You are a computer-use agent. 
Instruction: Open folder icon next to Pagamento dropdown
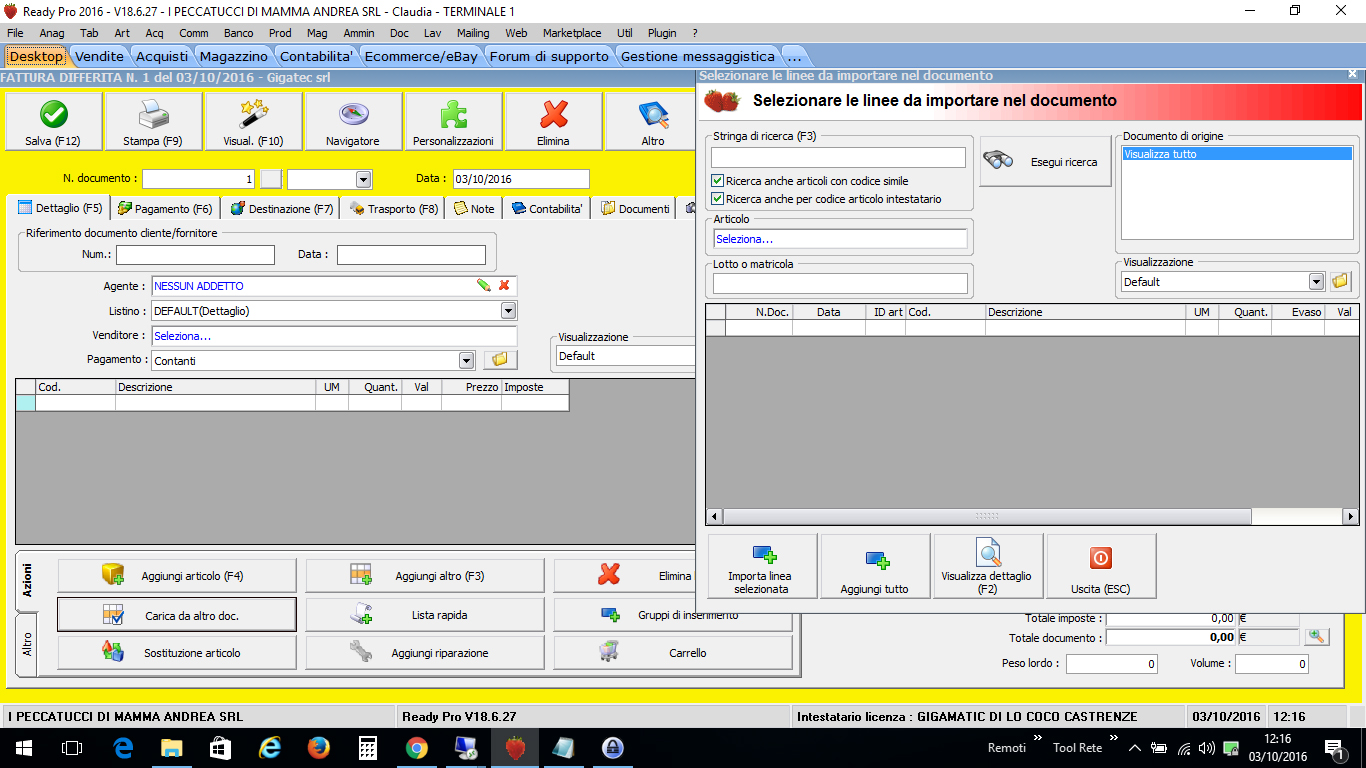(x=499, y=360)
